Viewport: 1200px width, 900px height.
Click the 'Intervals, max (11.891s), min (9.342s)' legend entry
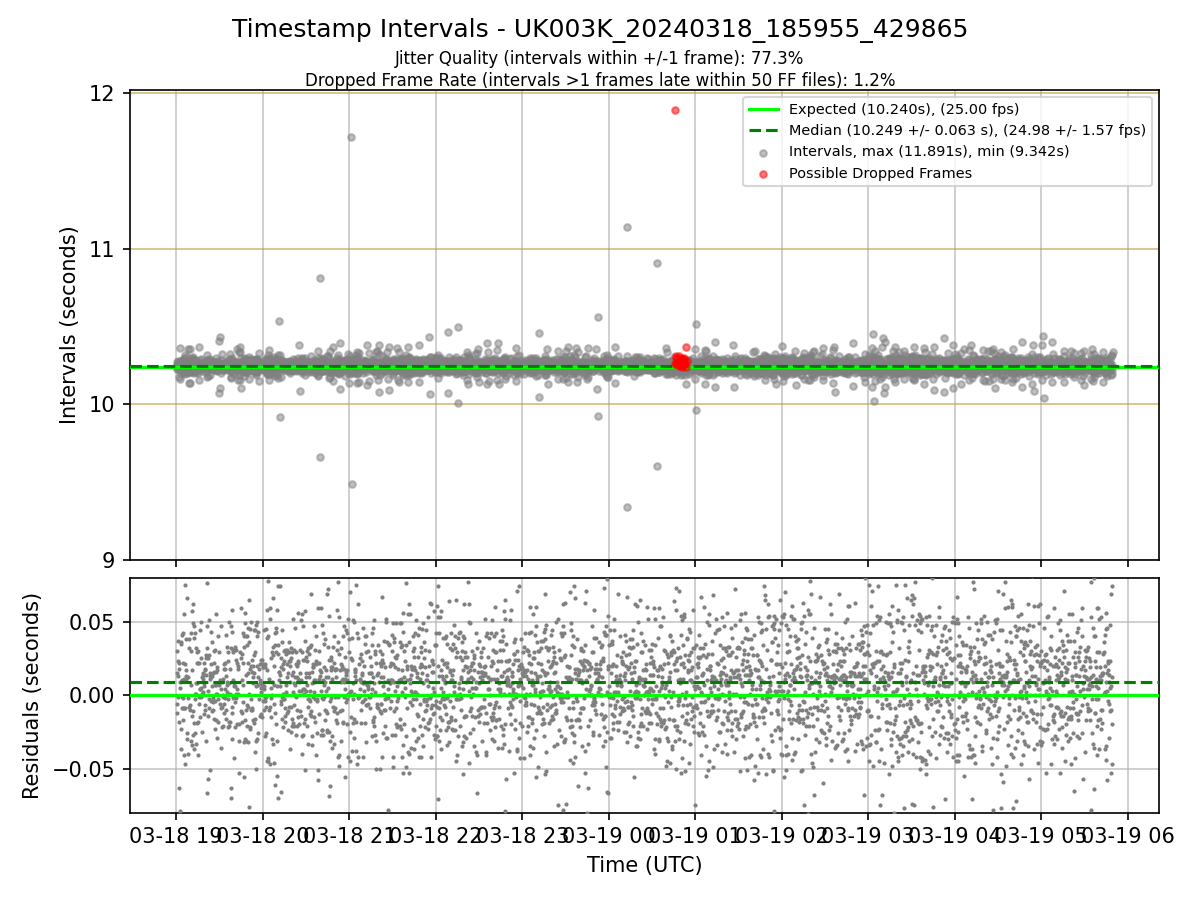tap(929, 152)
